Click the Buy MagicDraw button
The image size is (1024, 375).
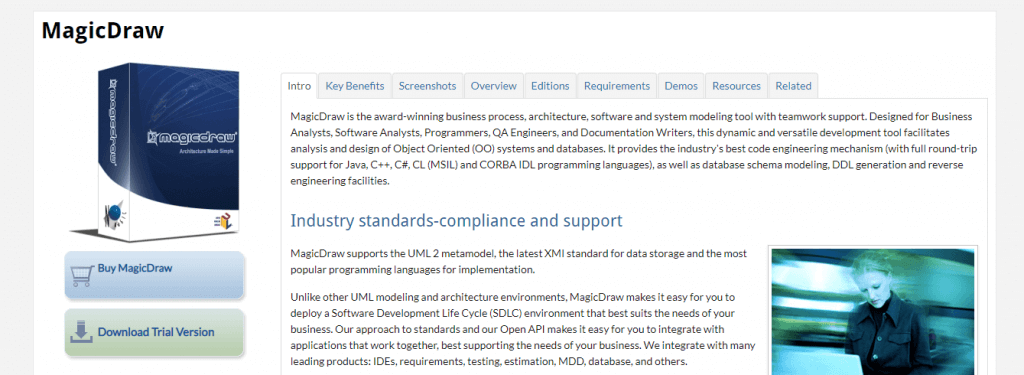(154, 275)
